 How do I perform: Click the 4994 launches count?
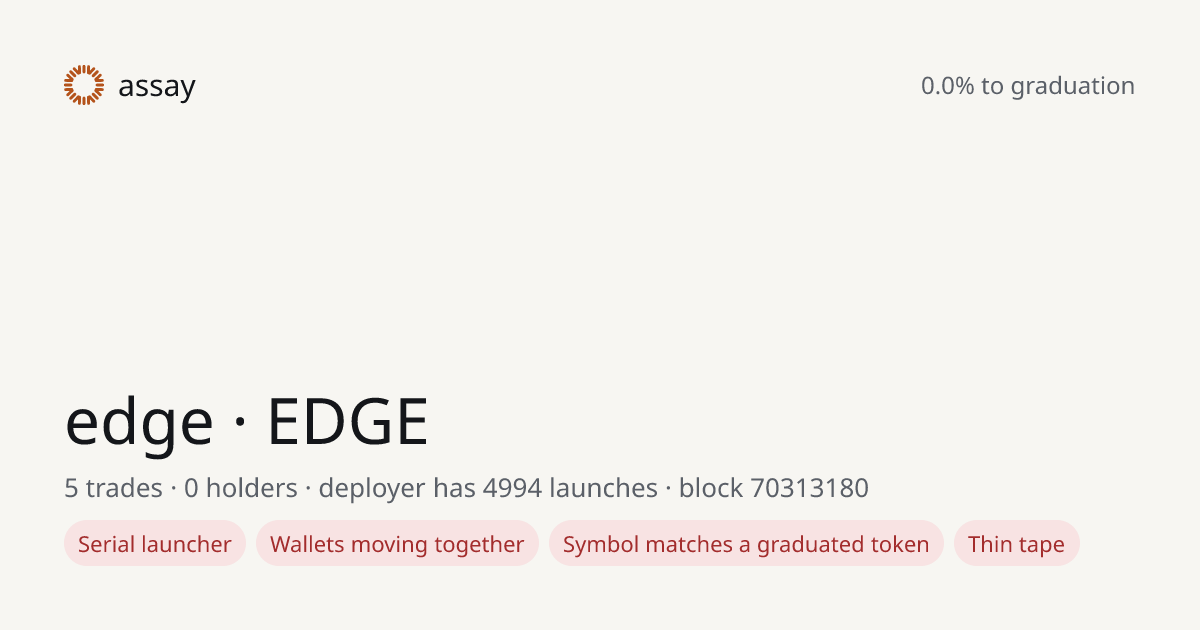(x=570, y=488)
